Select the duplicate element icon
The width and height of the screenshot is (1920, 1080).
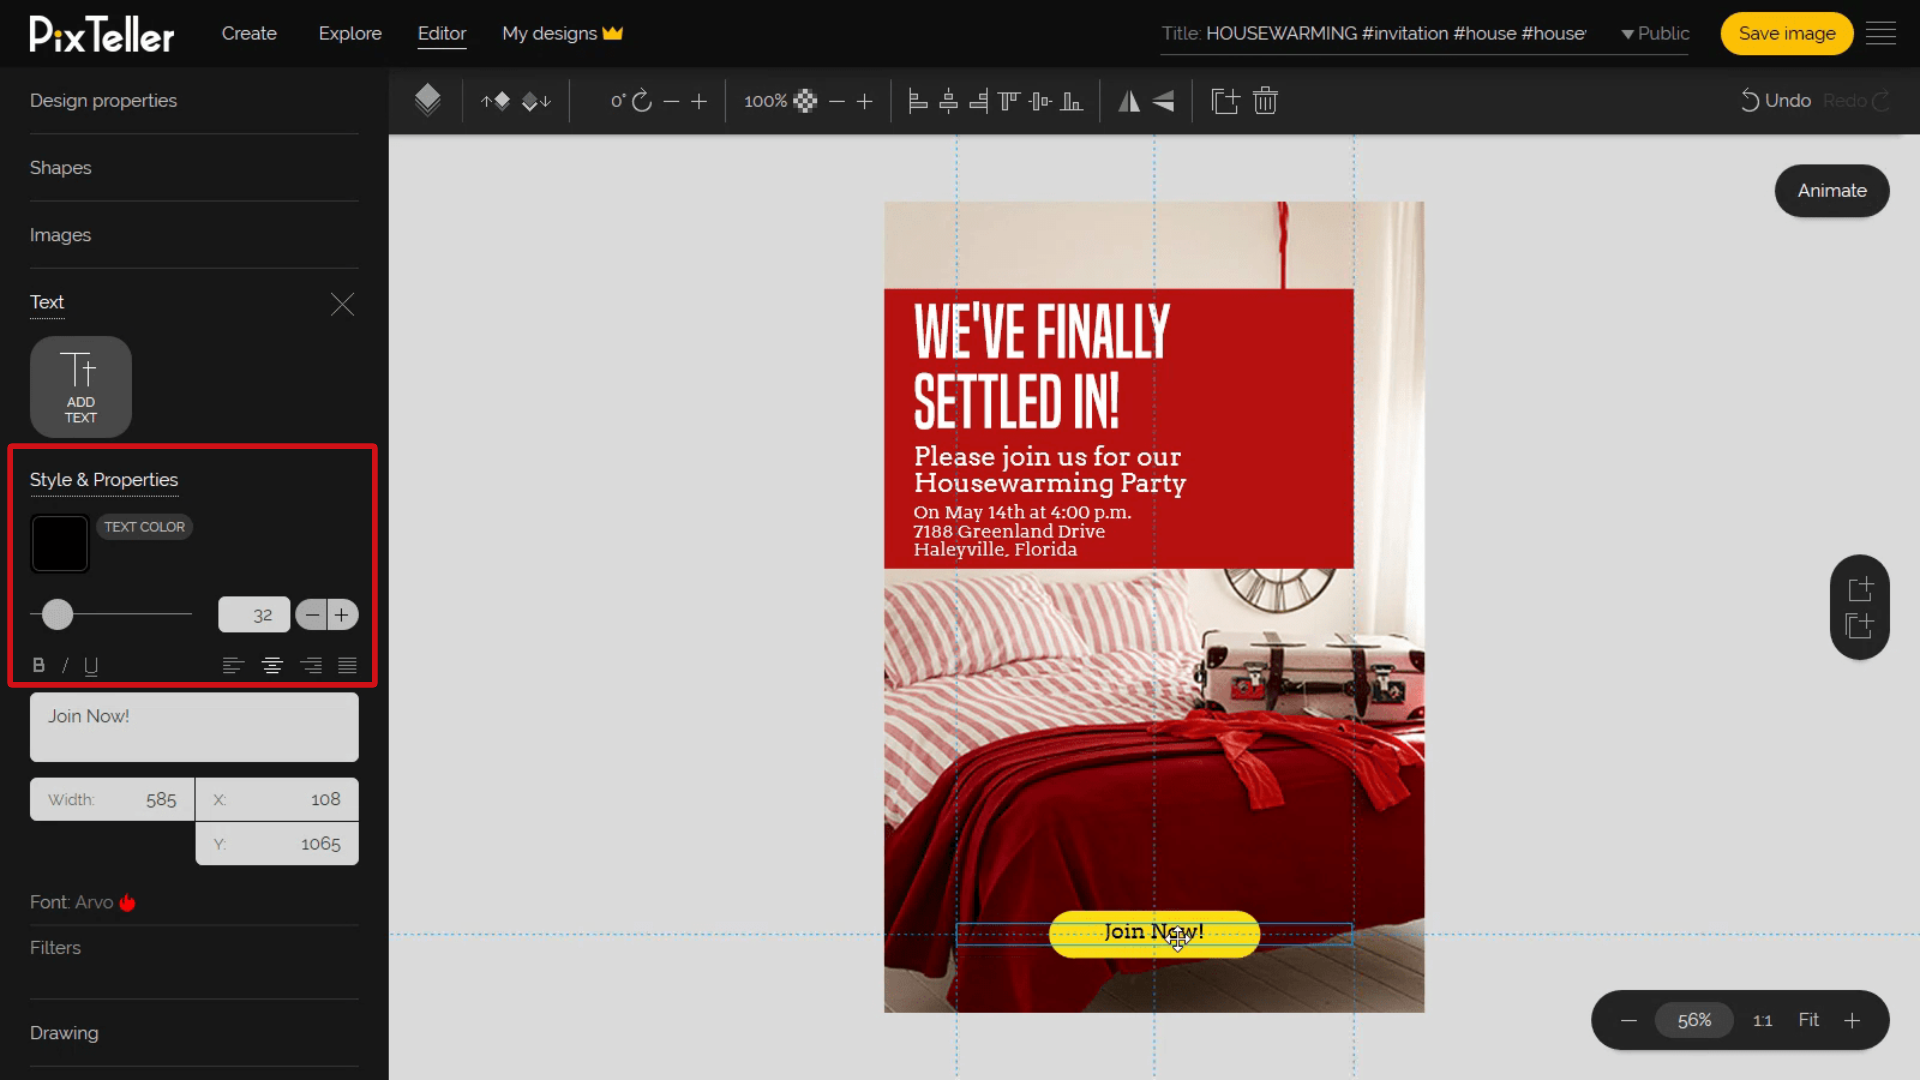[x=1222, y=100]
